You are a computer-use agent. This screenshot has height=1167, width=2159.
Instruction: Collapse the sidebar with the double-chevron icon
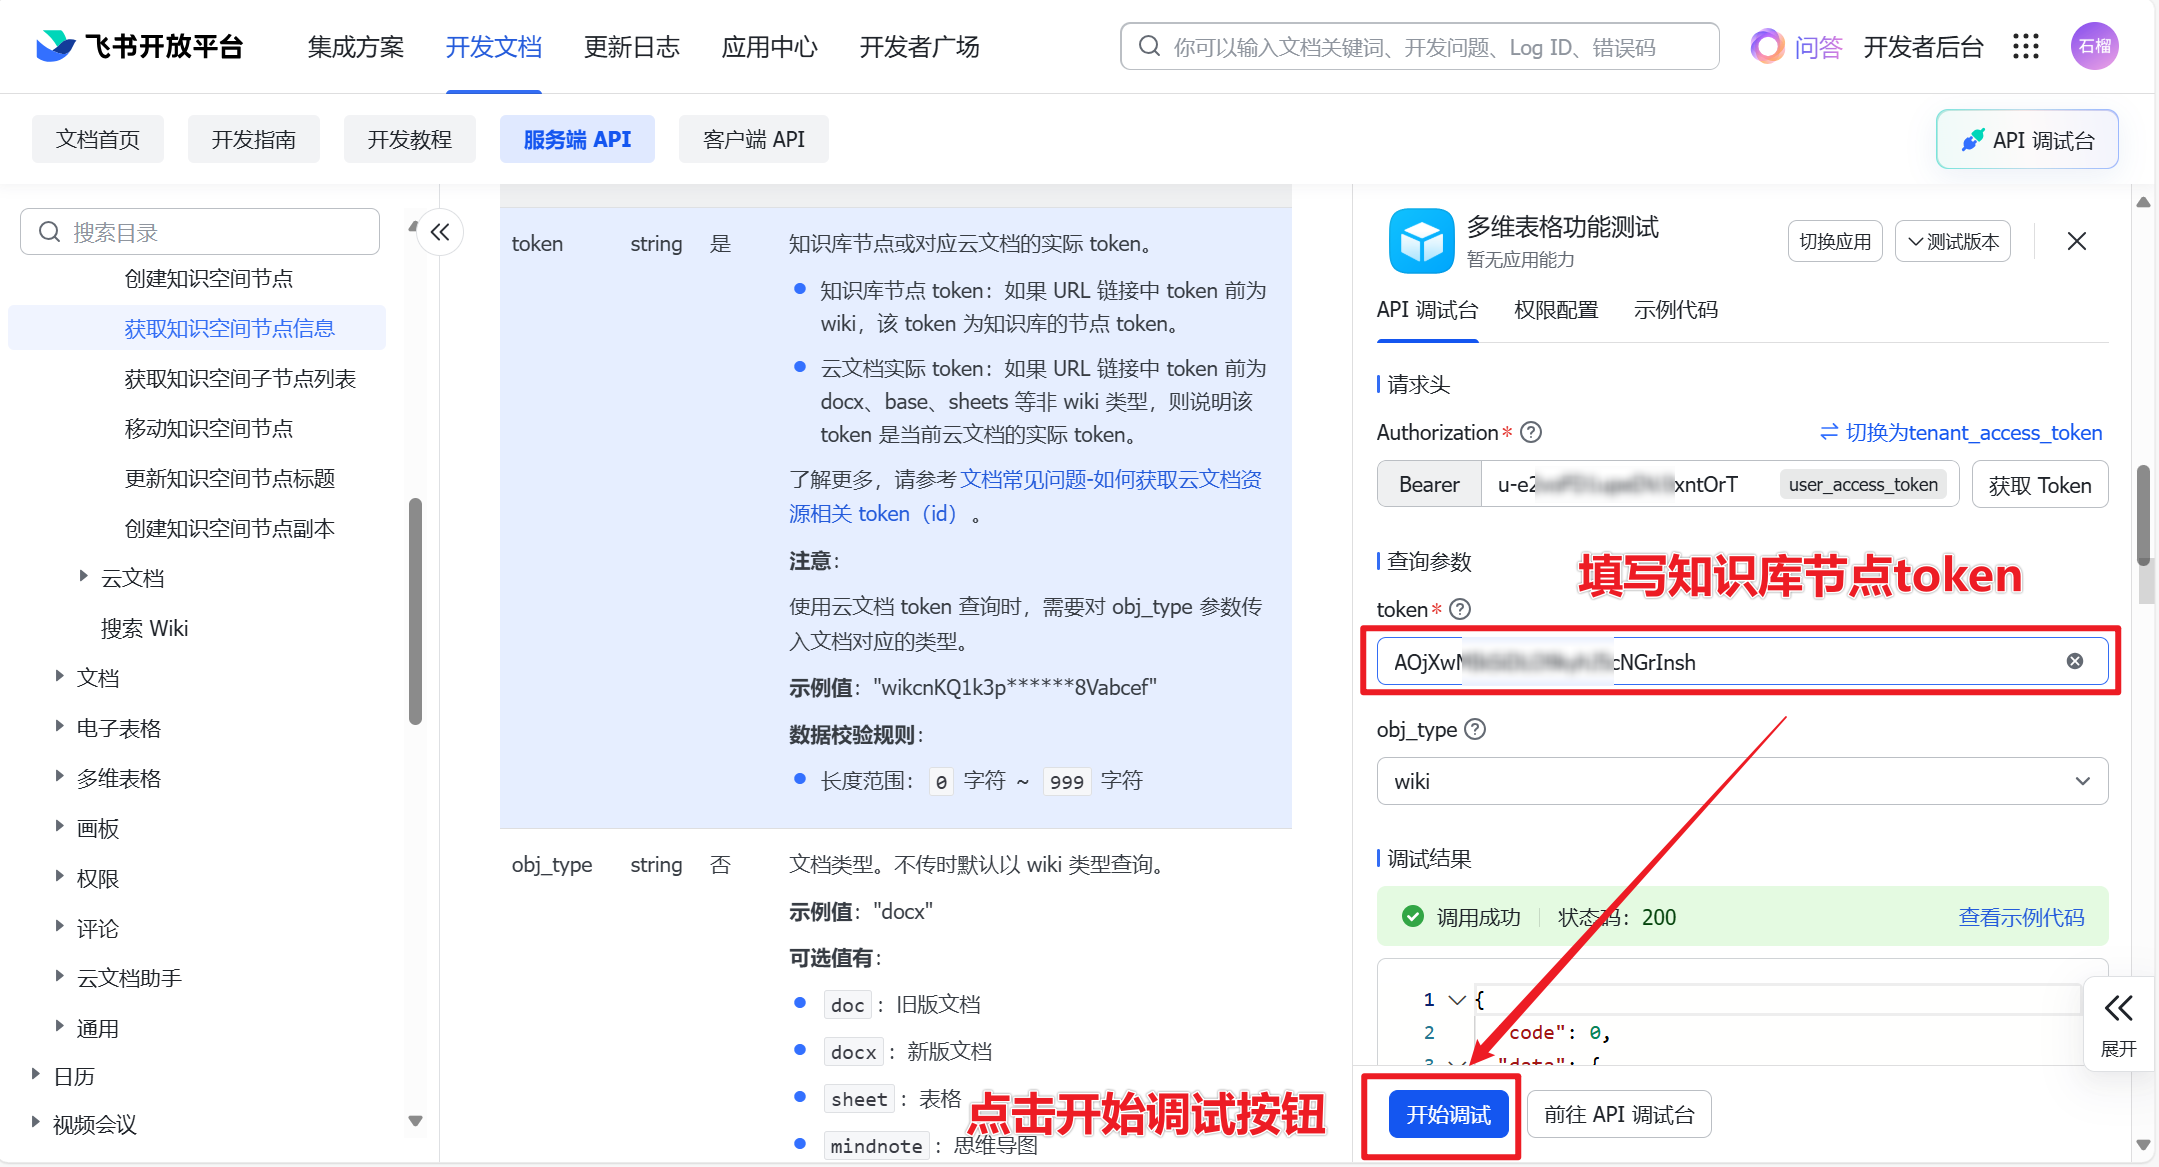click(440, 233)
